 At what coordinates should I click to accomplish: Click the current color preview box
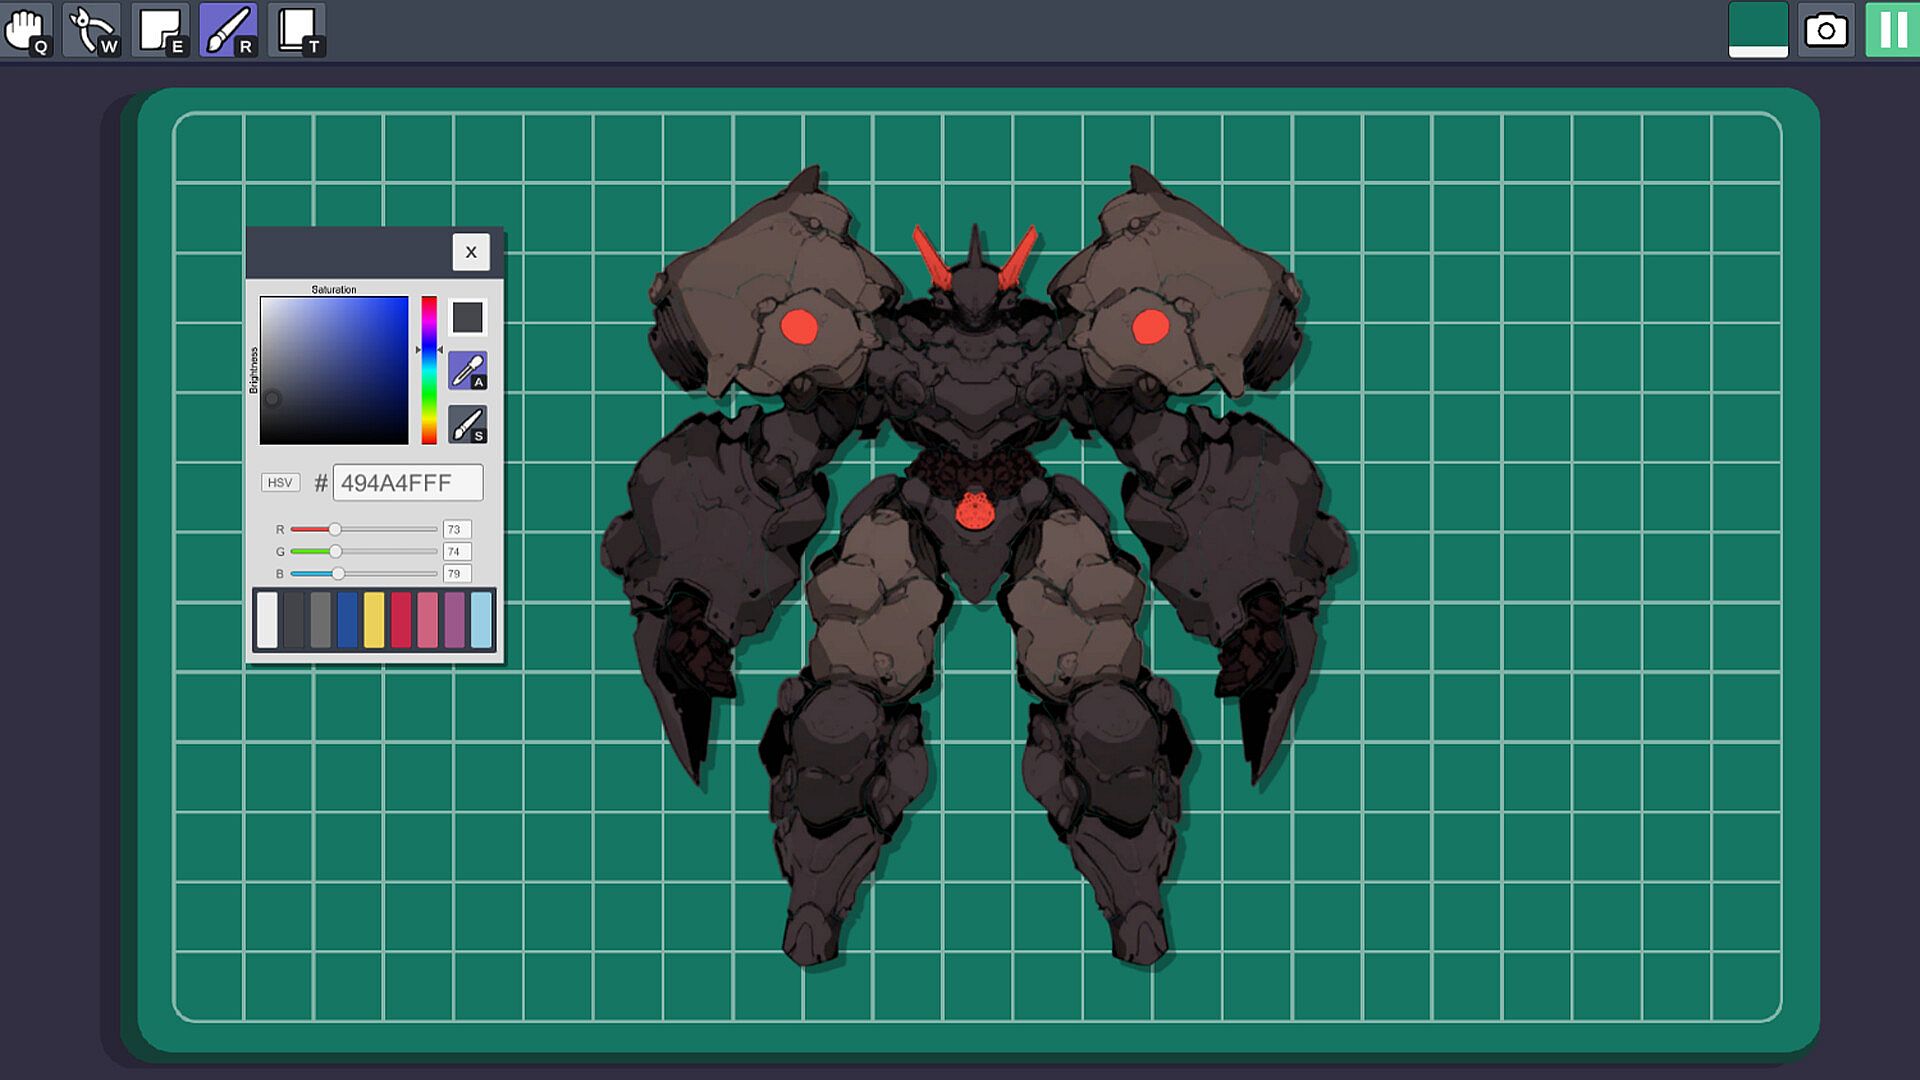tap(467, 318)
